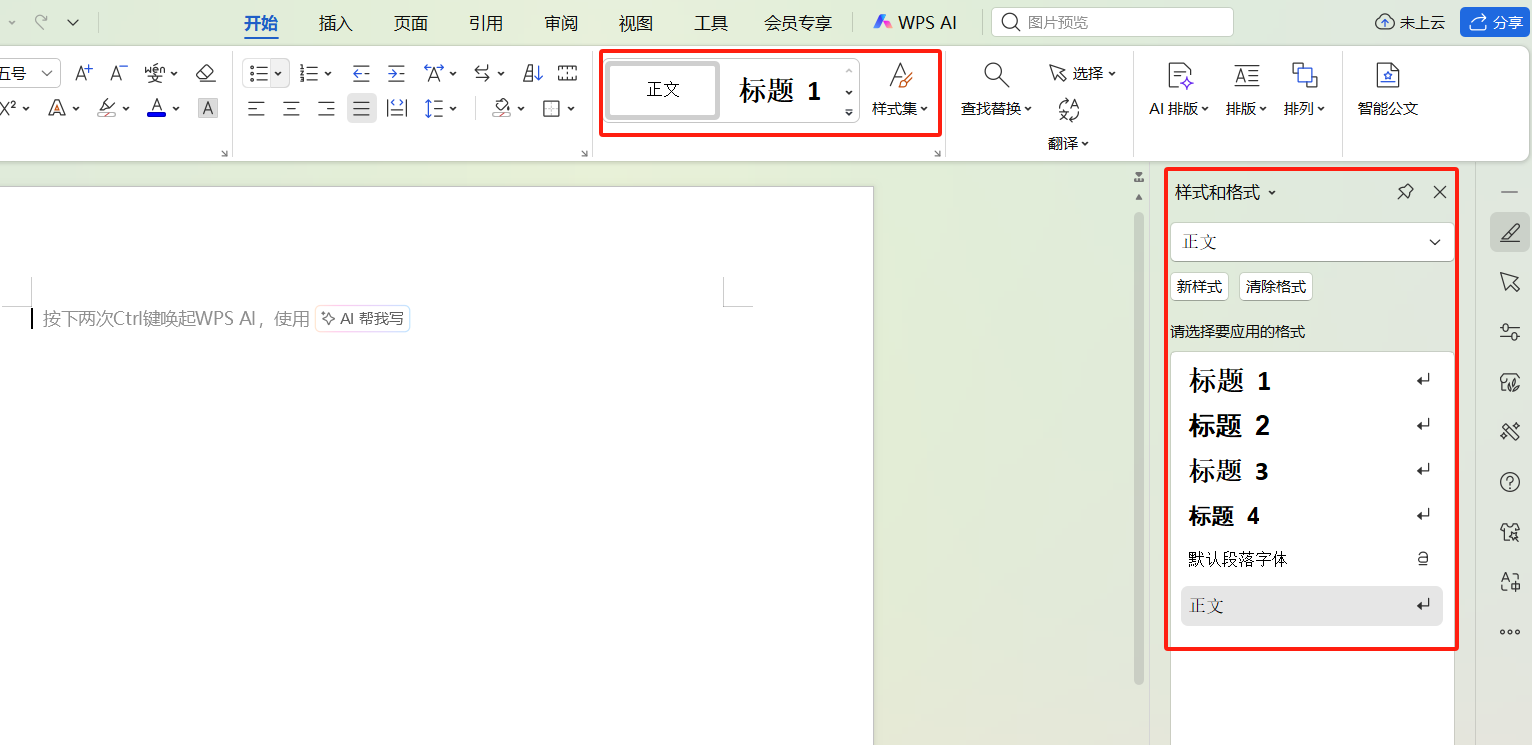Select the clear formatting eraser icon
The width and height of the screenshot is (1532, 745).
click(205, 72)
